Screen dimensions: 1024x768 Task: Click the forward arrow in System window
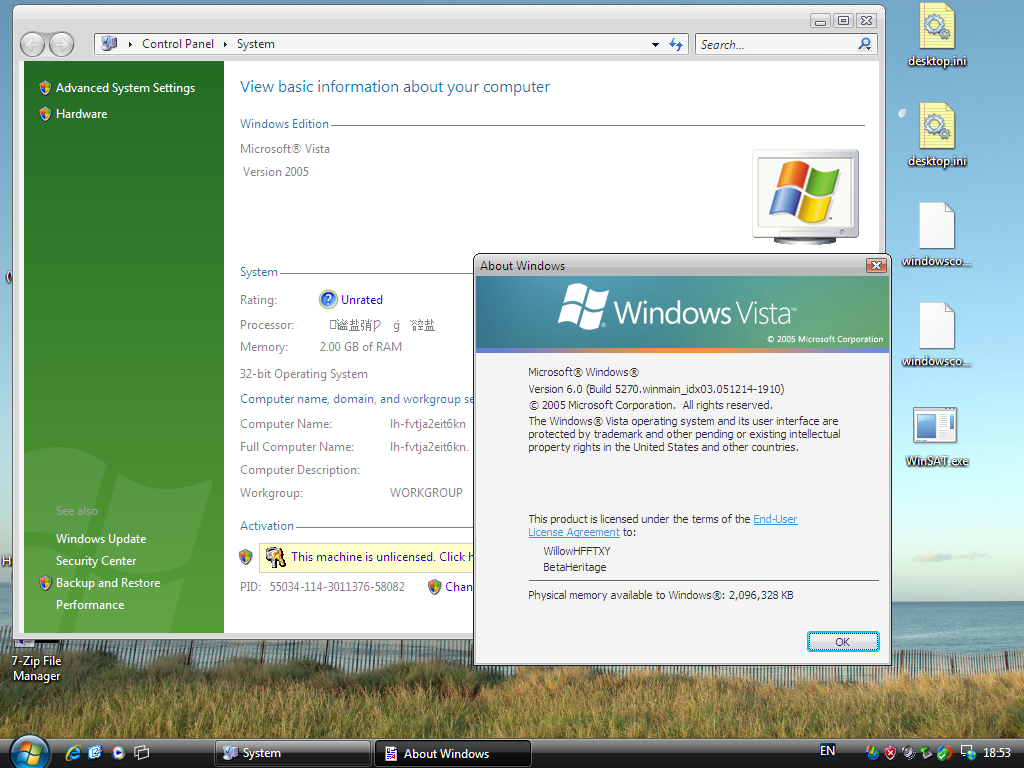tap(62, 44)
